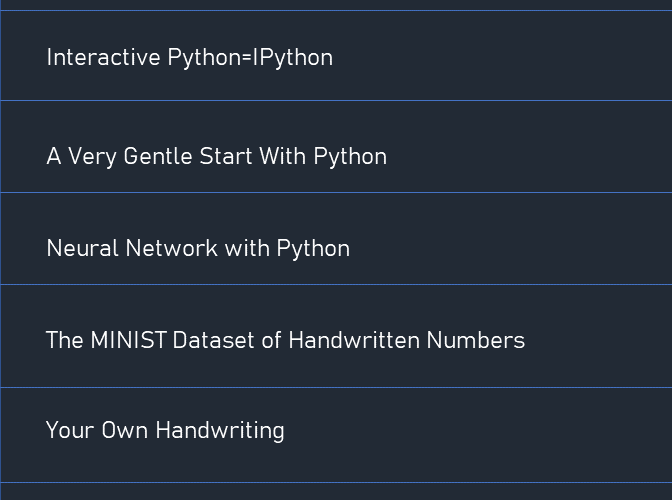Choose the Gentle Start With Python row
The width and height of the screenshot is (672, 500).
(x=216, y=157)
